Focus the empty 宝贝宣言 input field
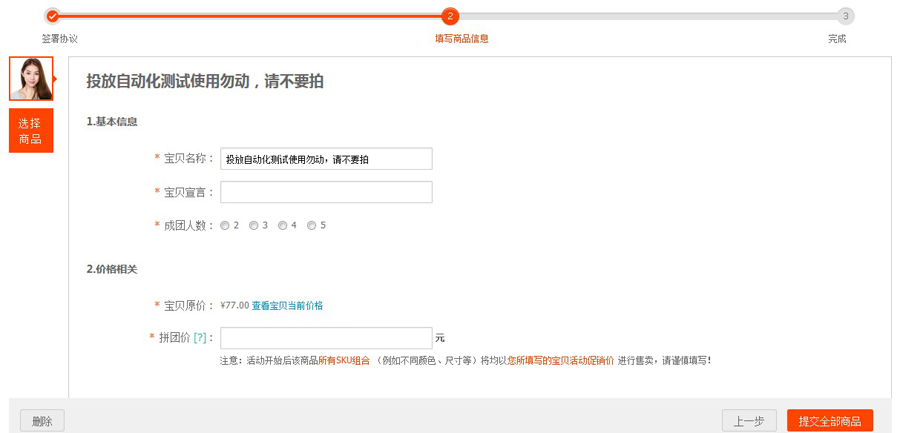The width and height of the screenshot is (900, 433). 326,192
